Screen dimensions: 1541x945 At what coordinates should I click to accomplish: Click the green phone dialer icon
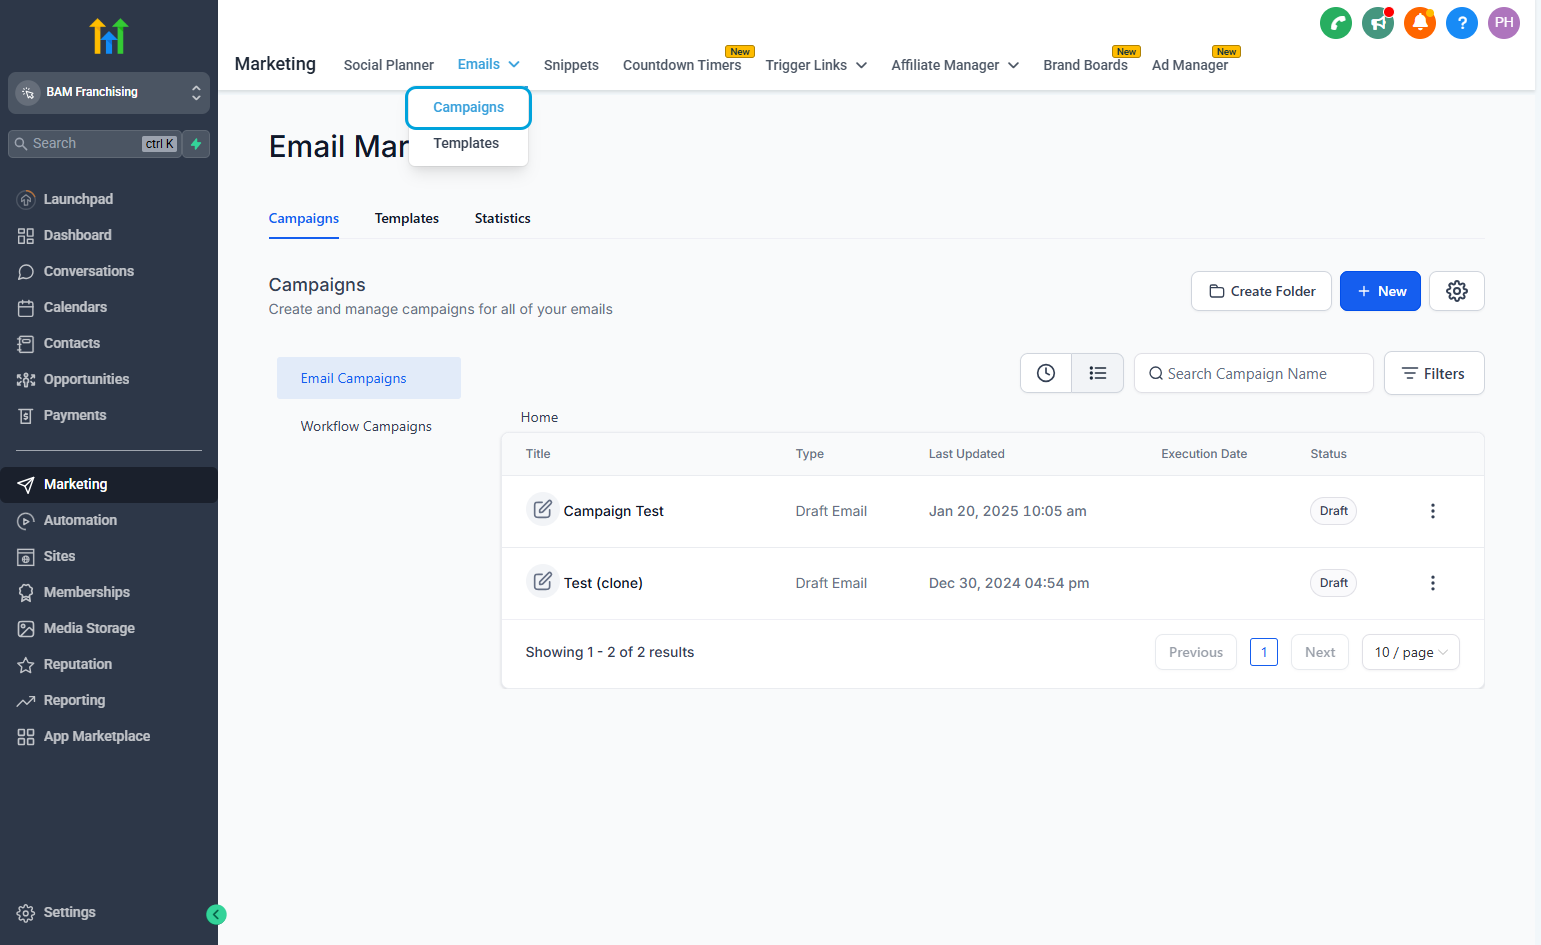(1336, 23)
